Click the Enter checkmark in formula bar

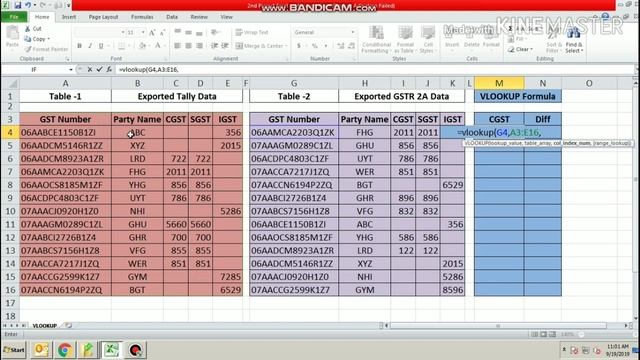tap(99, 70)
